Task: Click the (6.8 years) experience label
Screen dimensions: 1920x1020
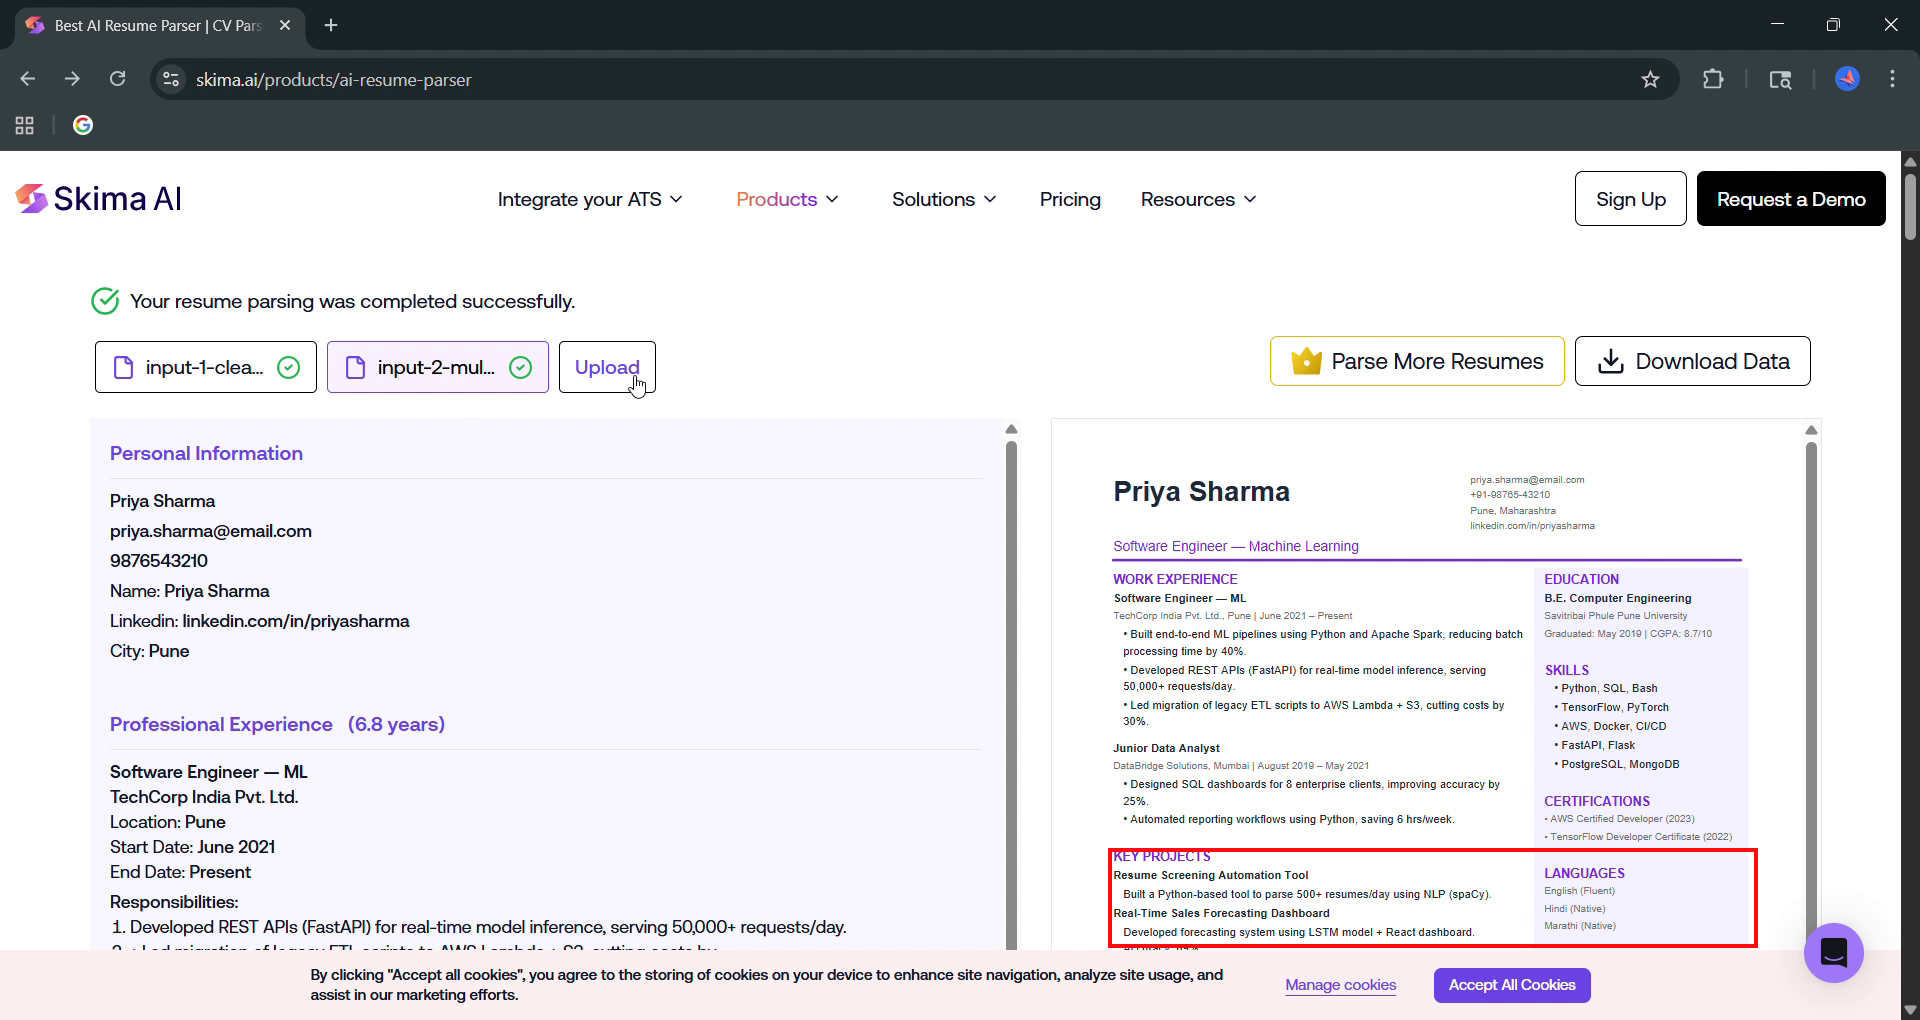Action: (x=397, y=724)
